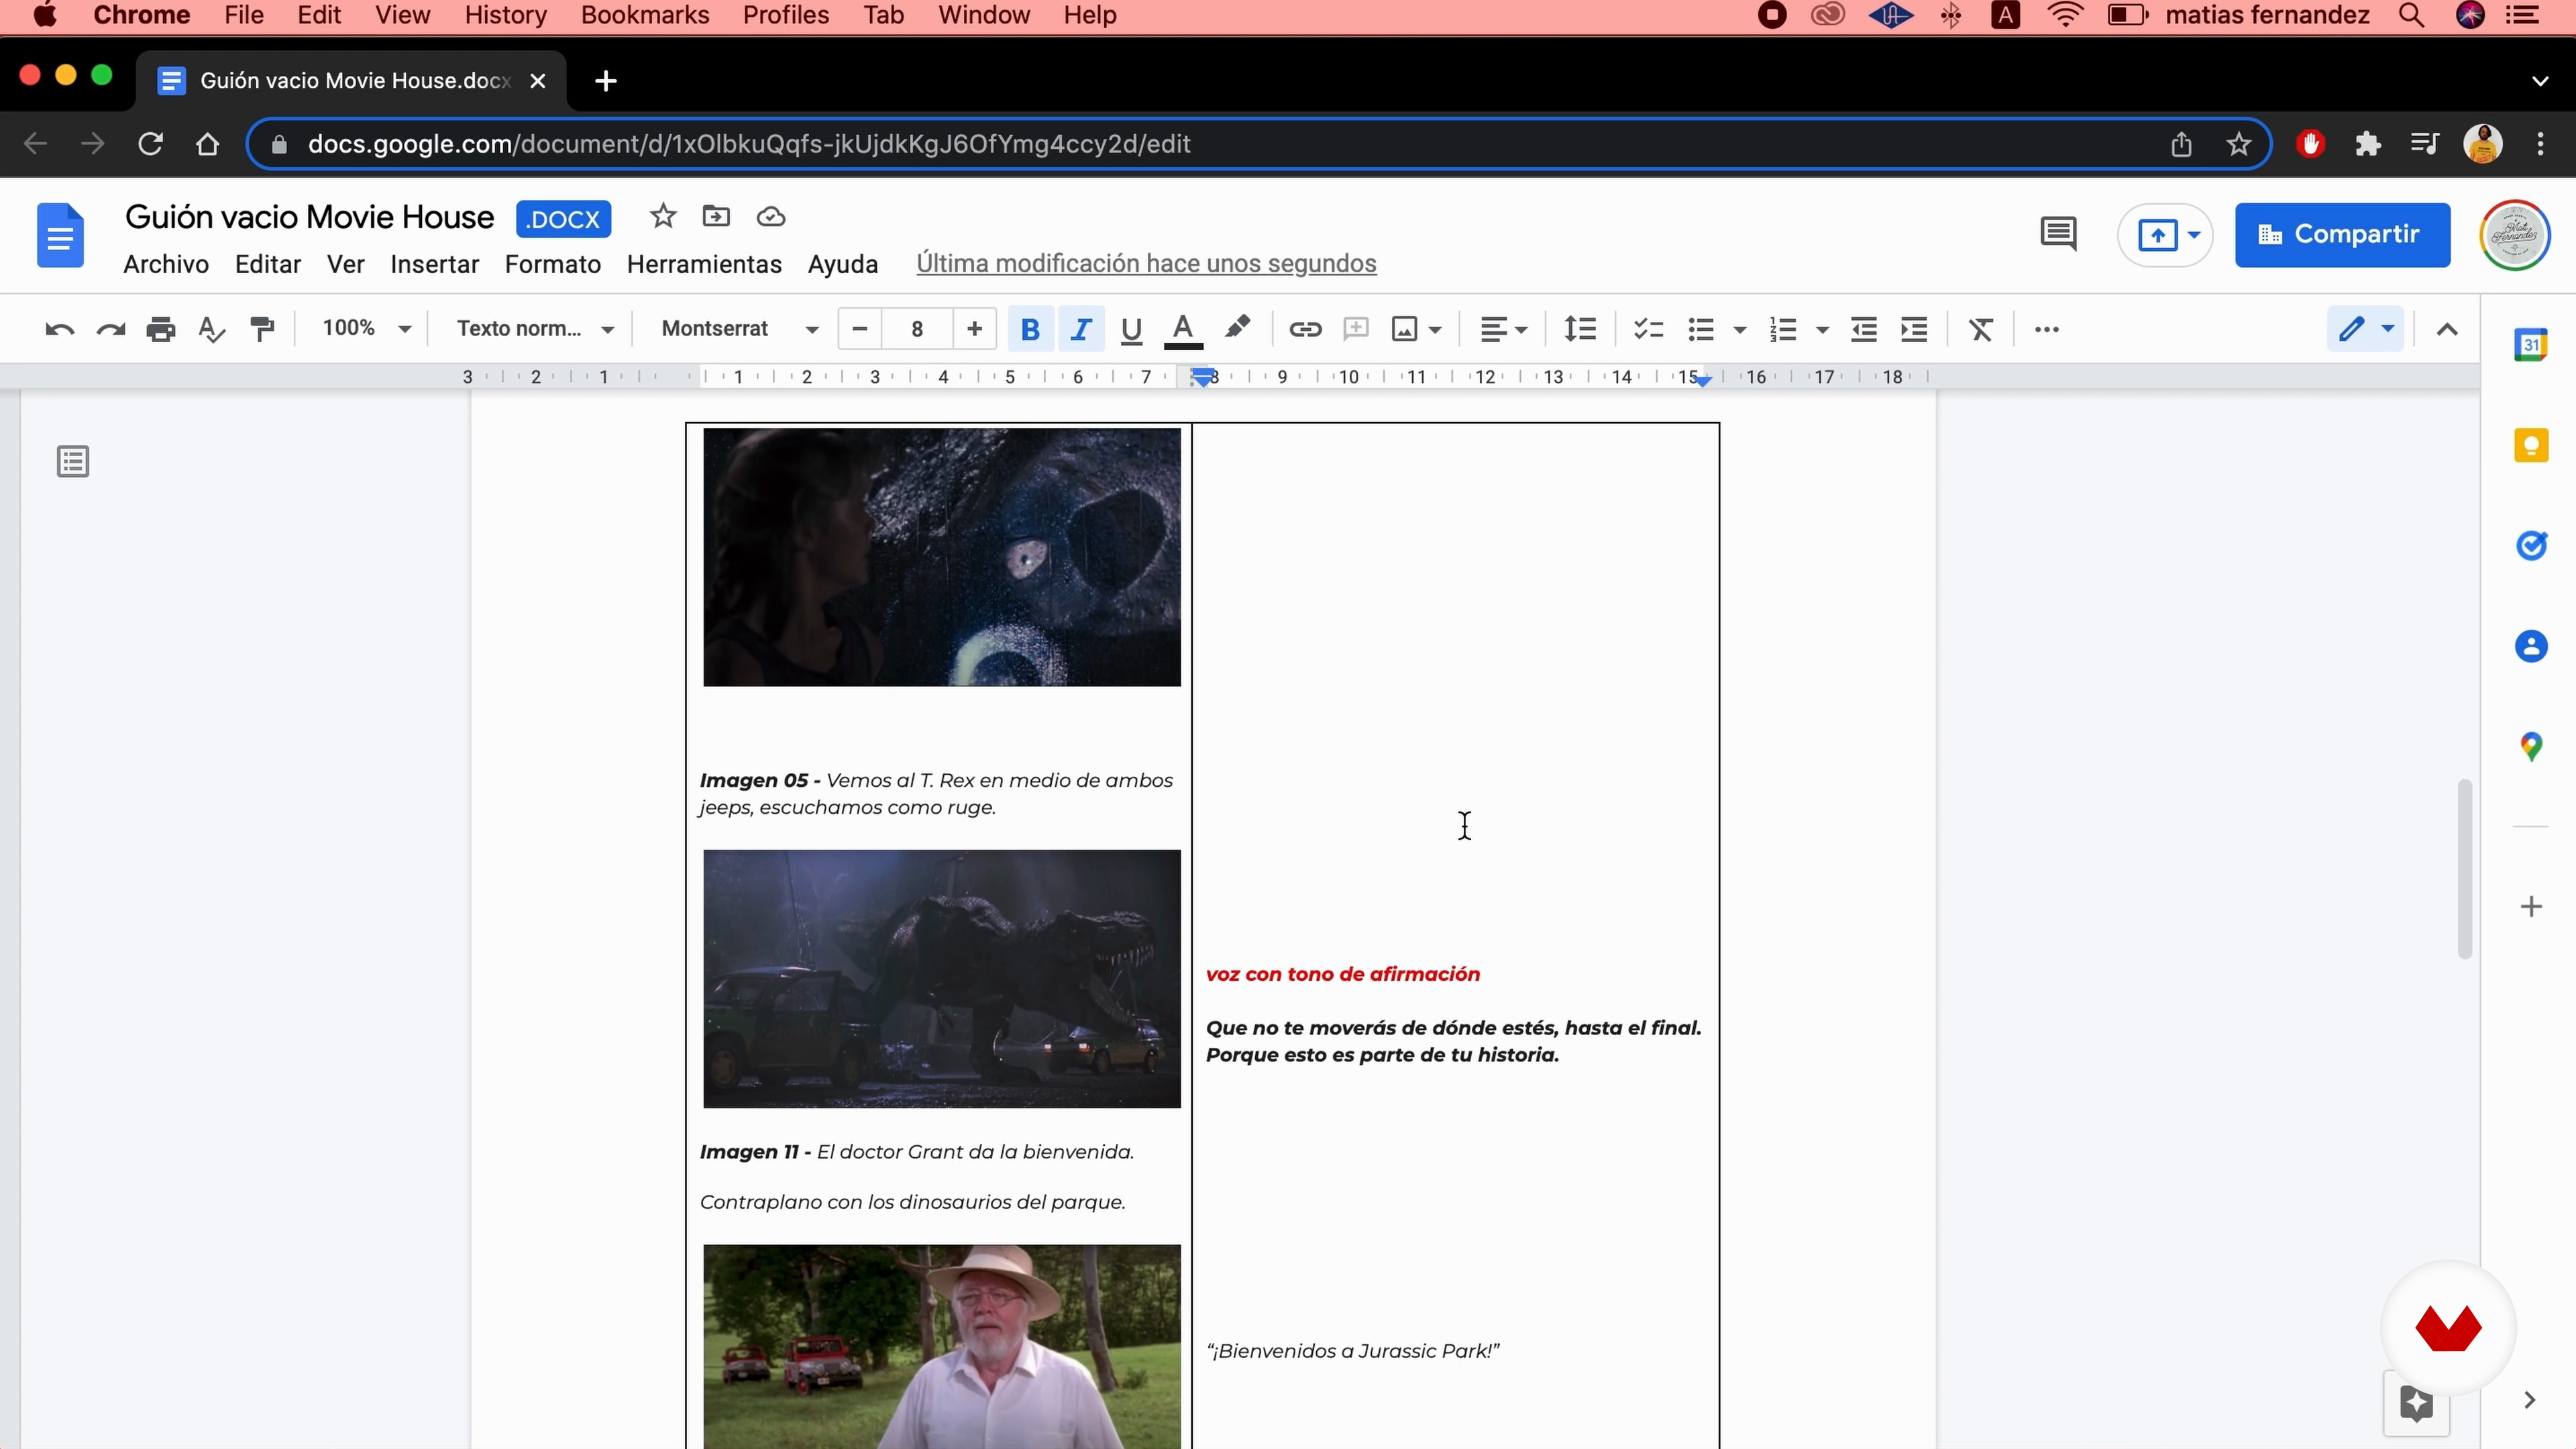Get add-ons with plus icon
This screenshot has height=1449, width=2576.
2531,907
